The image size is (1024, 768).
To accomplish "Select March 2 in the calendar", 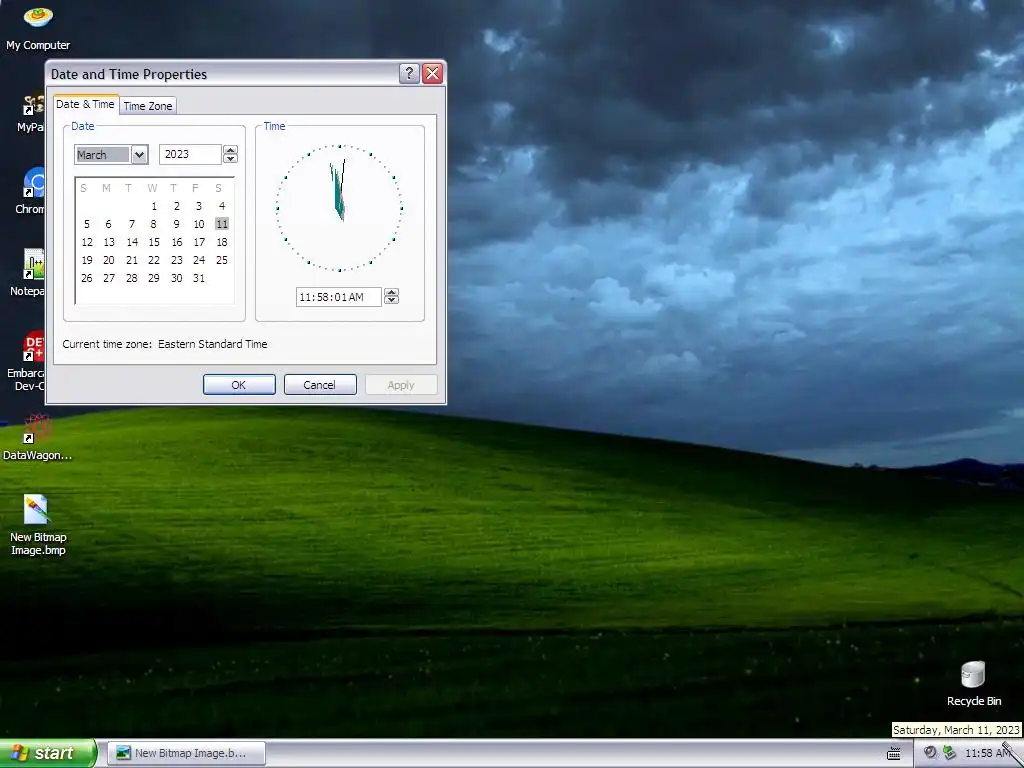I will tap(177, 206).
